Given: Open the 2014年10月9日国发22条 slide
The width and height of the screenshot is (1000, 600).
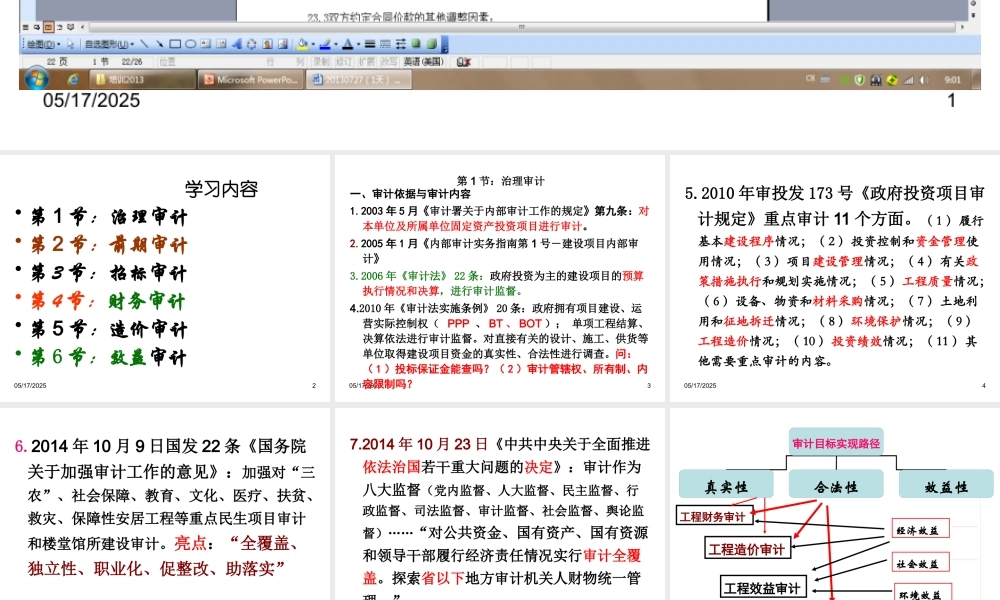Looking at the screenshot, I should (x=165, y=504).
